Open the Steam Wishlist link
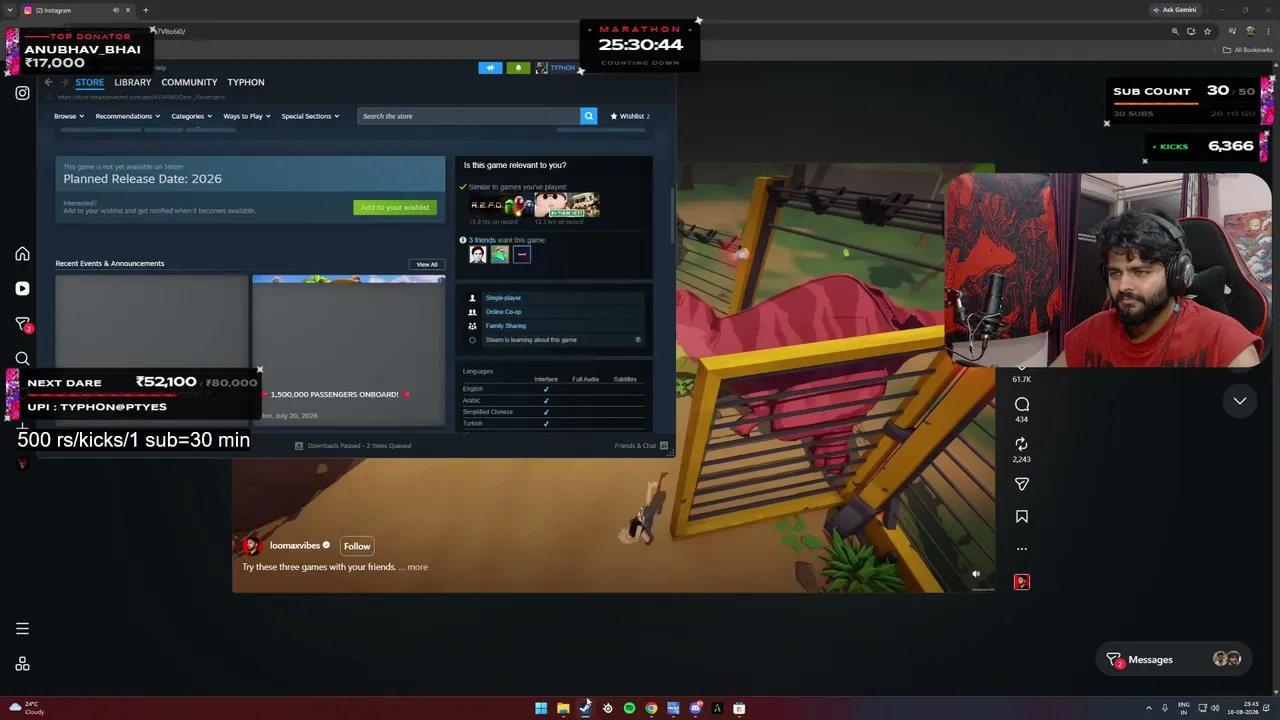Image resolution: width=1280 pixels, height=720 pixels. click(x=630, y=116)
